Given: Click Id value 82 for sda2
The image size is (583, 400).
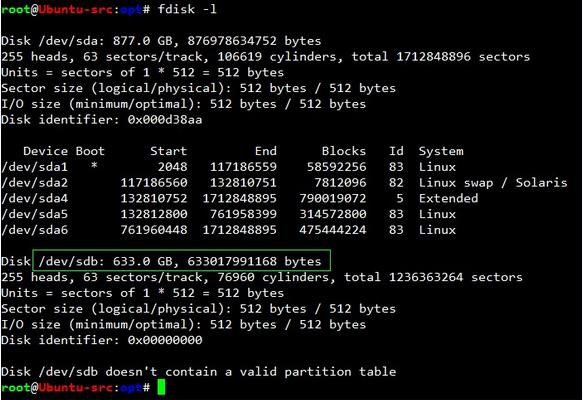Looking at the screenshot, I should pos(396,183).
